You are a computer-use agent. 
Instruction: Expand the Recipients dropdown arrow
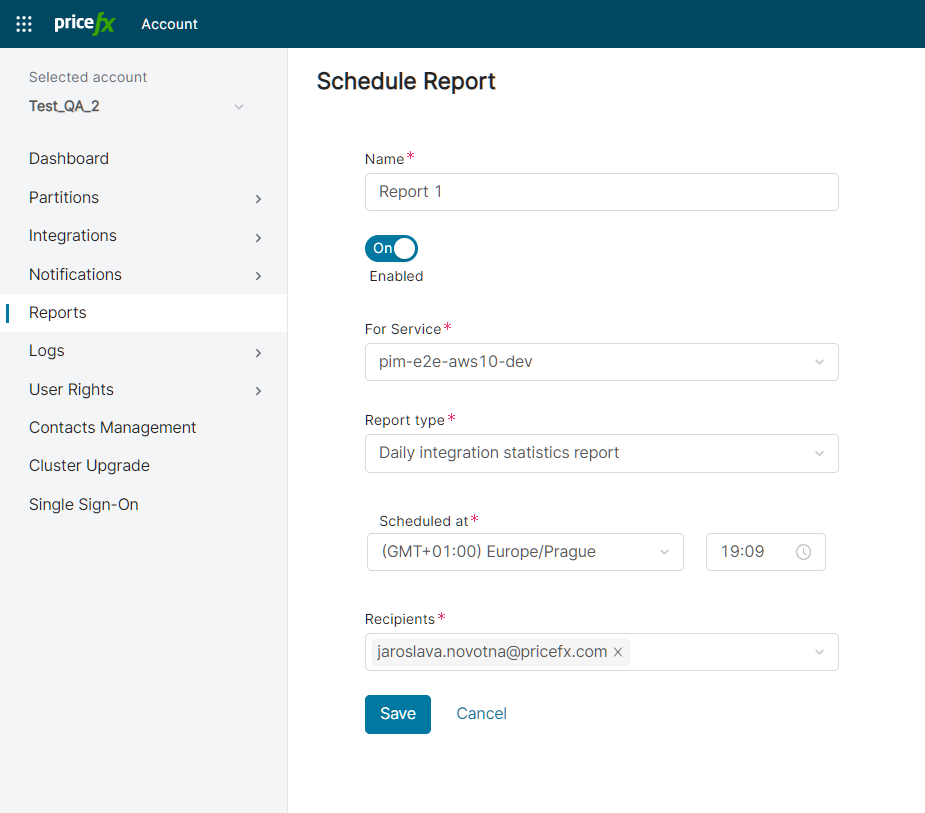819,652
